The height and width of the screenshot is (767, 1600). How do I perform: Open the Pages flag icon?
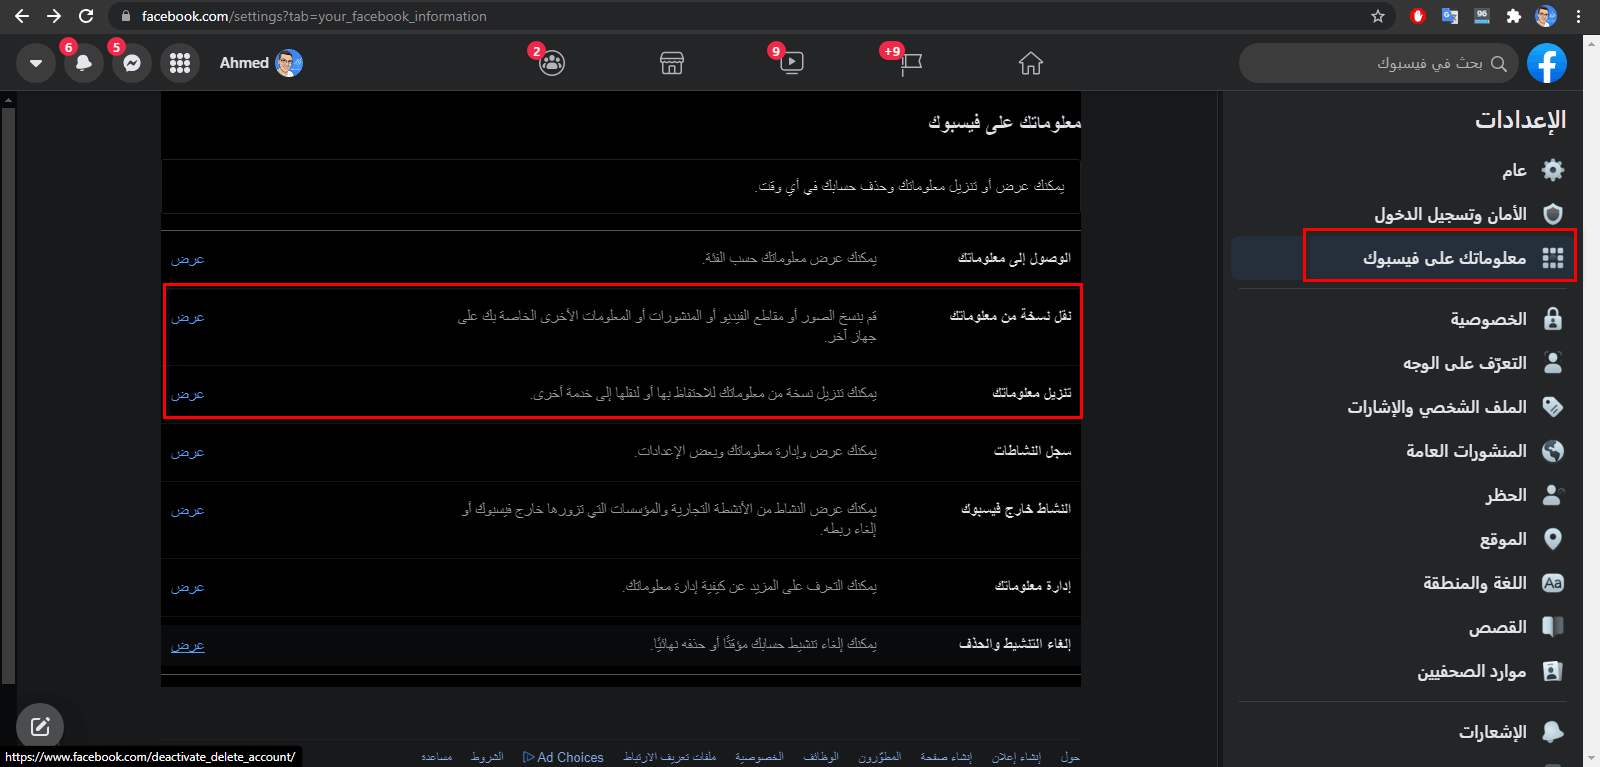pyautogui.click(x=911, y=64)
